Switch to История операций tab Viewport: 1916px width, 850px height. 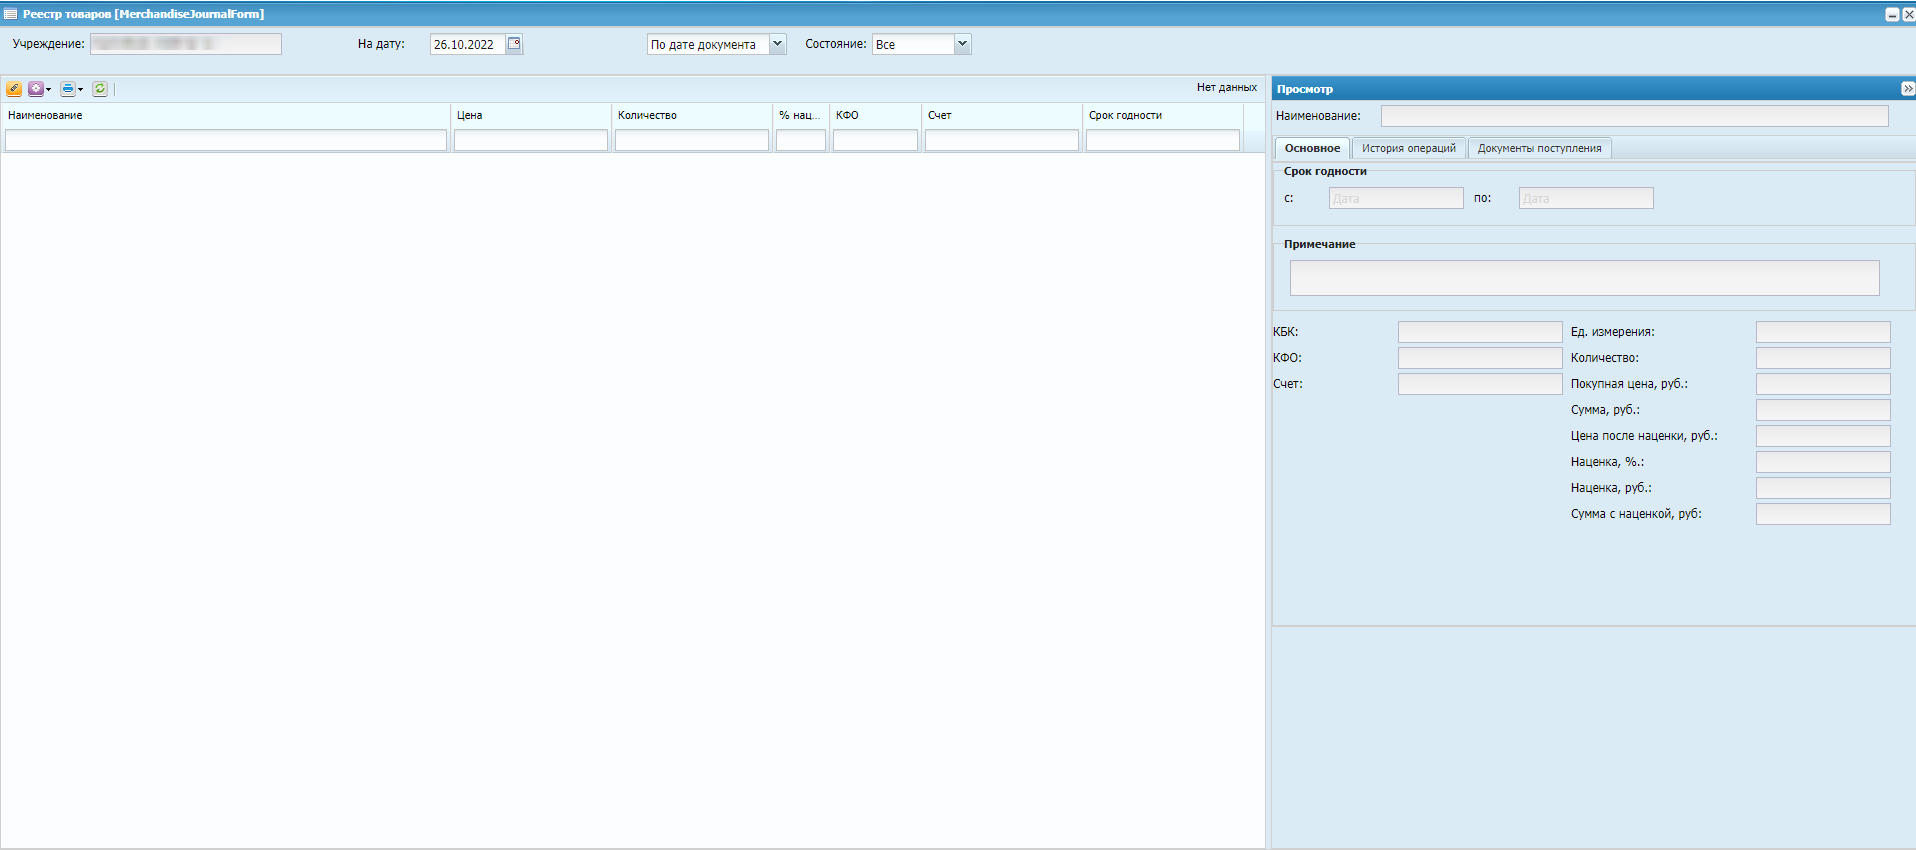1408,148
